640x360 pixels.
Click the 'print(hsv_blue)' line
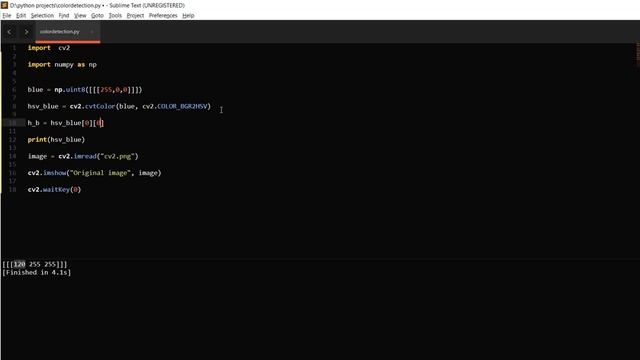click(56, 140)
